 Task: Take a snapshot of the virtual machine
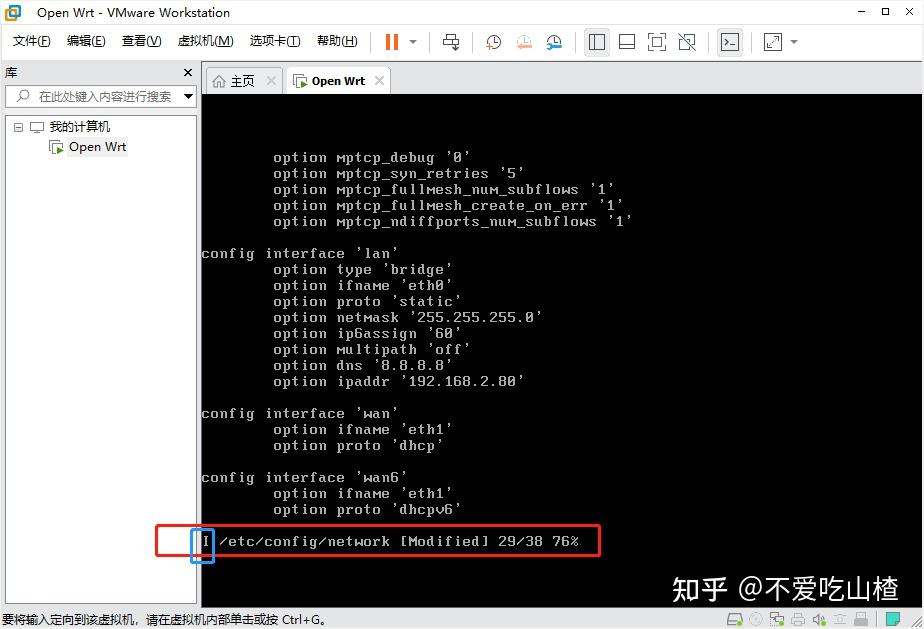(491, 42)
